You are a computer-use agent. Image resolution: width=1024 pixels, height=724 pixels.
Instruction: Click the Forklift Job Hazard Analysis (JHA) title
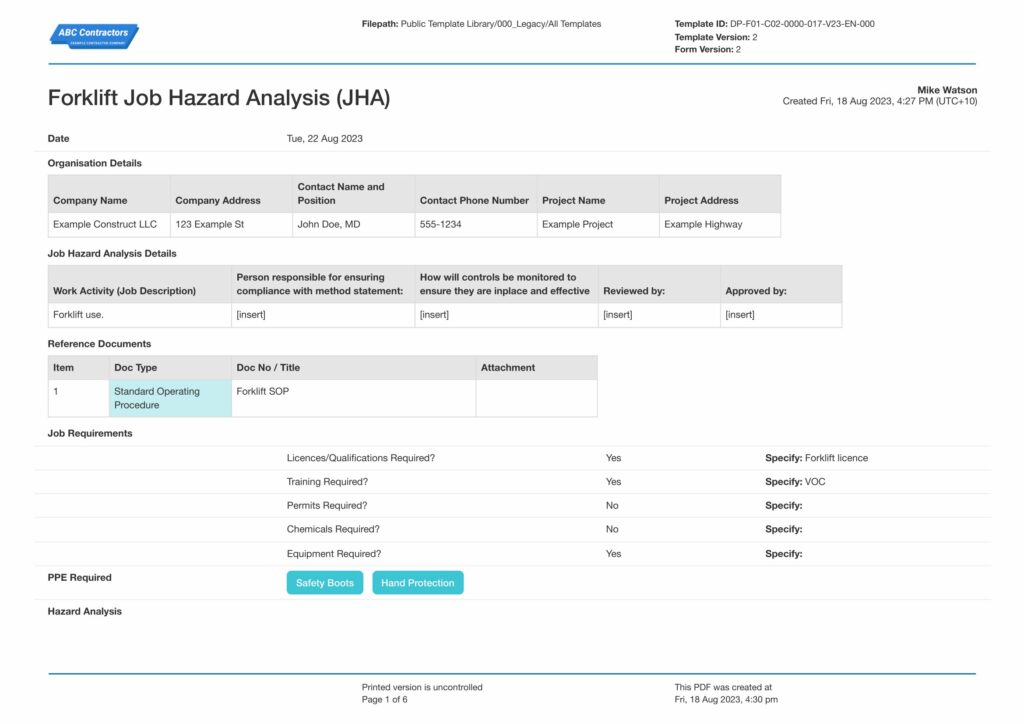219,98
